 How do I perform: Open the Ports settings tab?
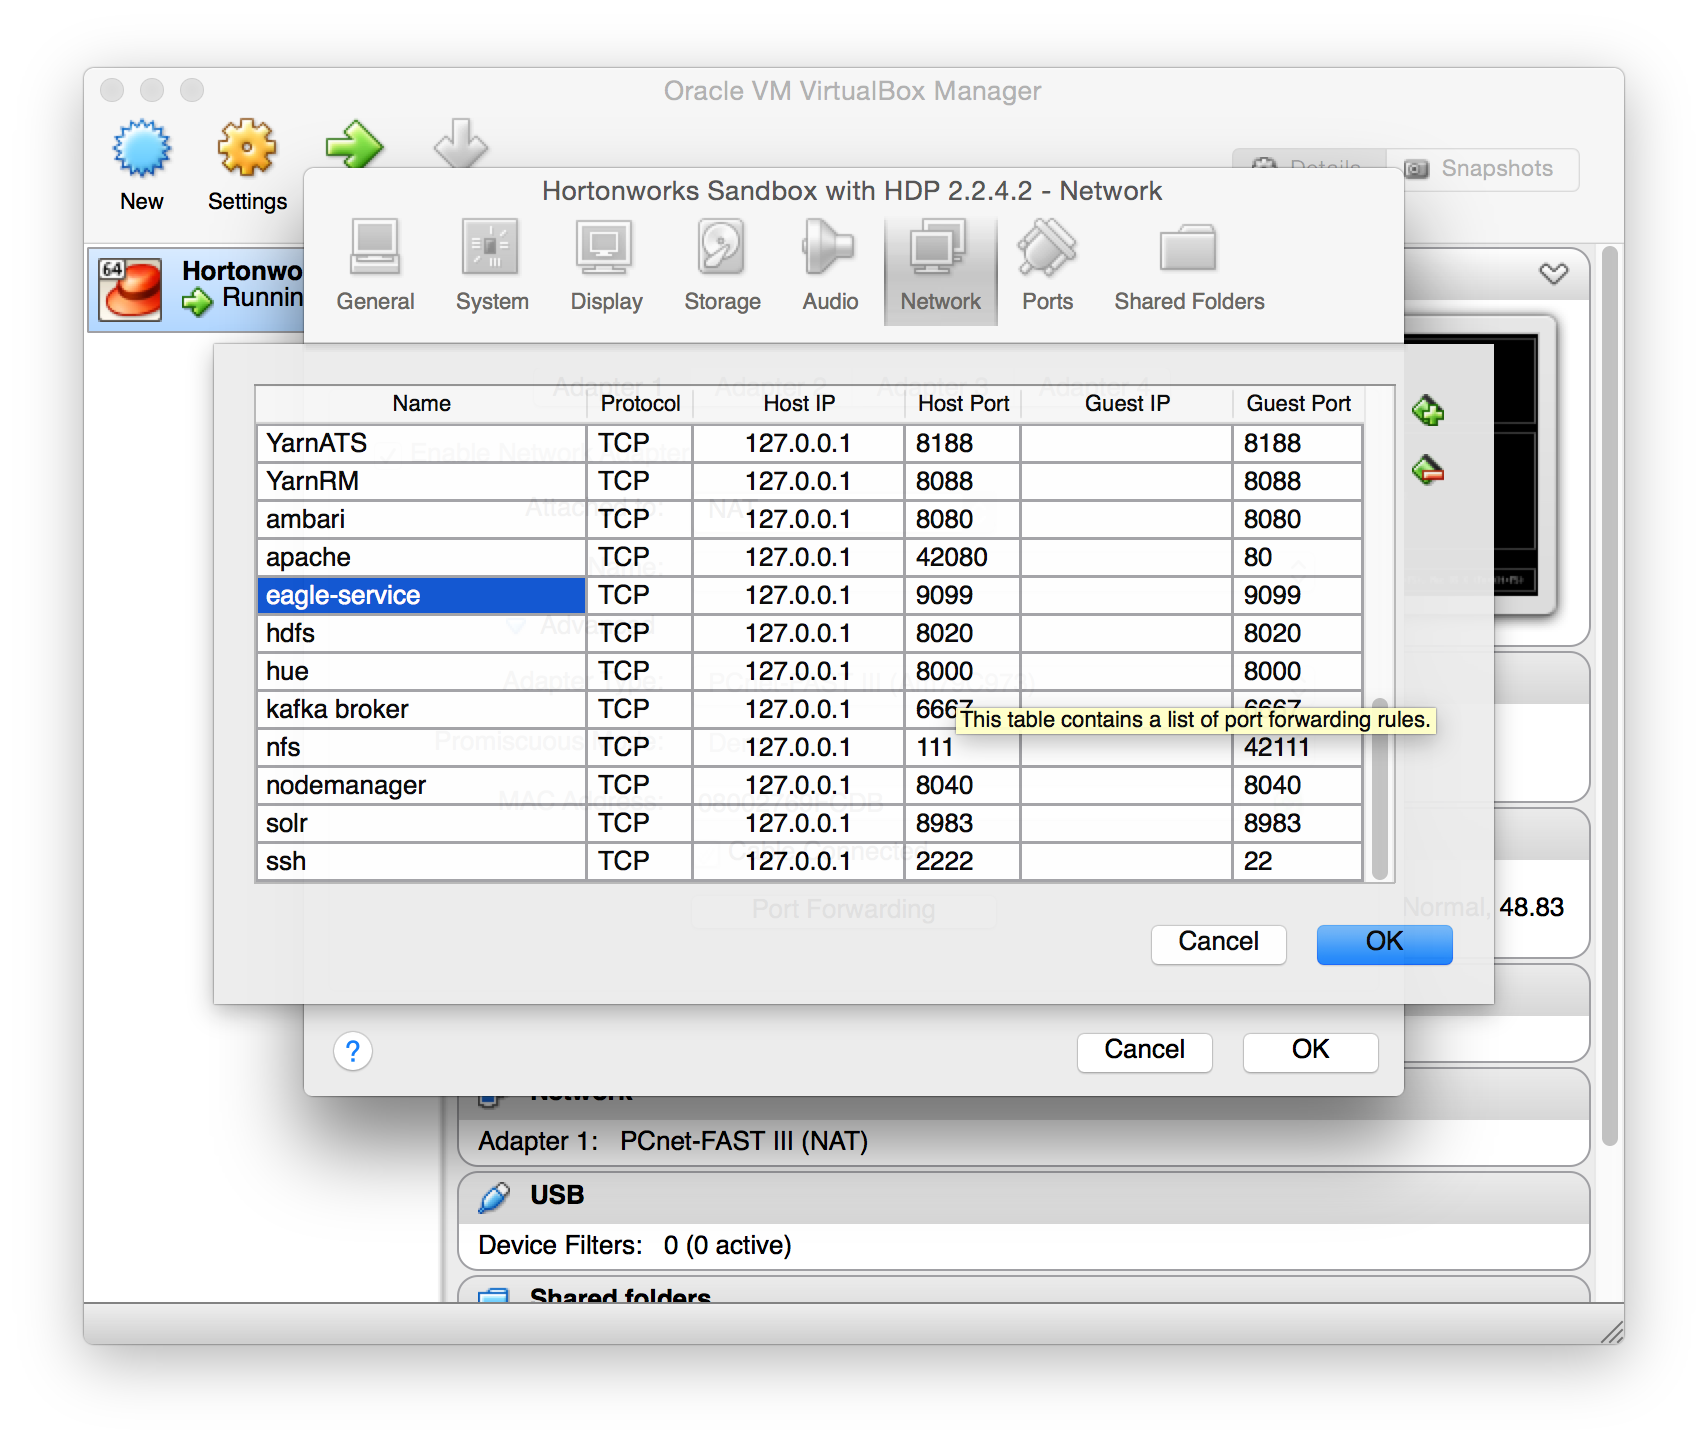[x=1047, y=266]
